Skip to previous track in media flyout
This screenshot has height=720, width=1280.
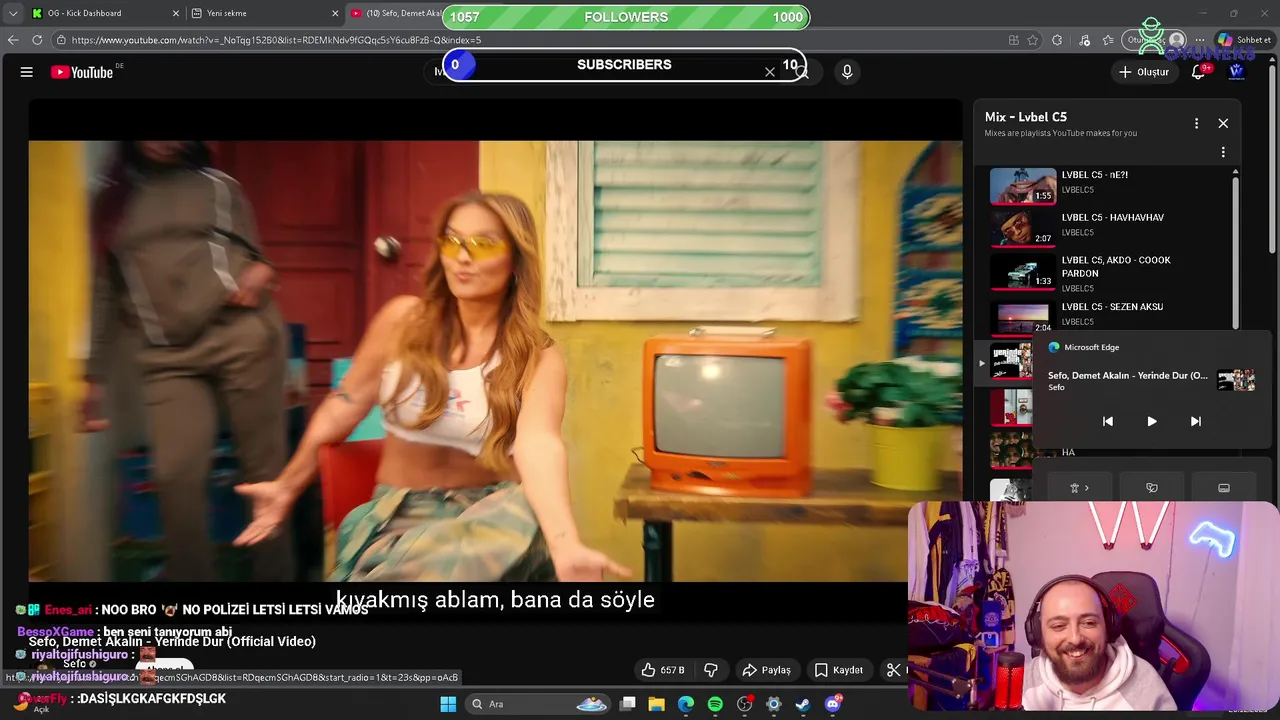tap(1107, 421)
